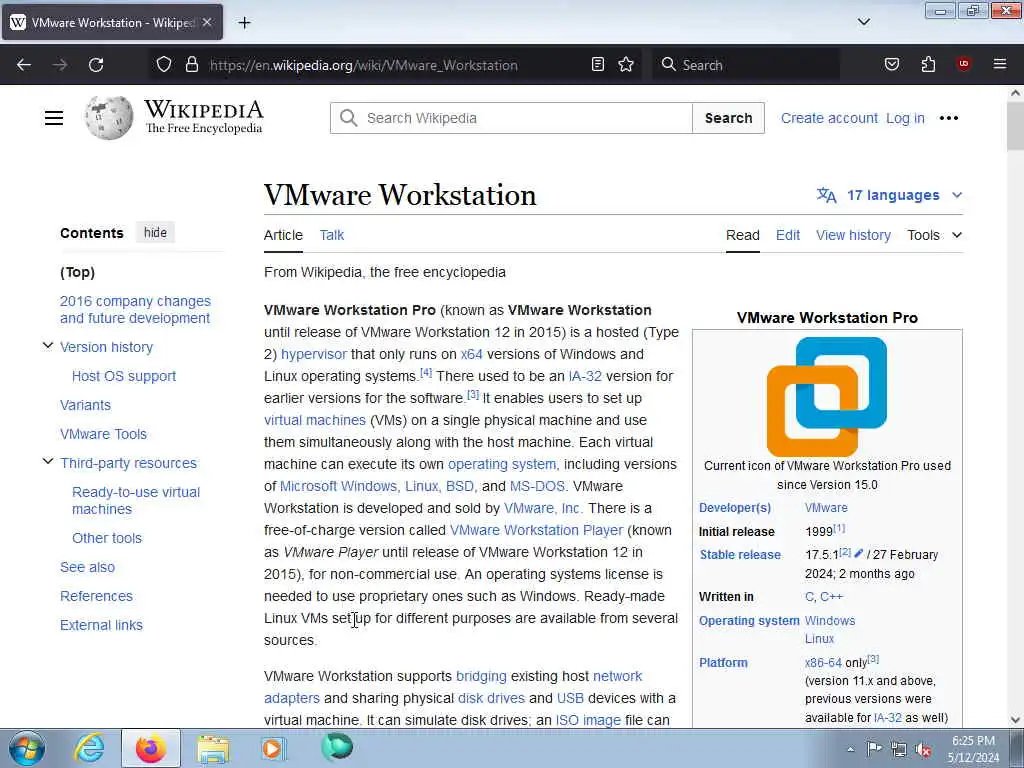Click the network tray icon
Viewport: 1024px width, 768px height.
click(x=899, y=749)
